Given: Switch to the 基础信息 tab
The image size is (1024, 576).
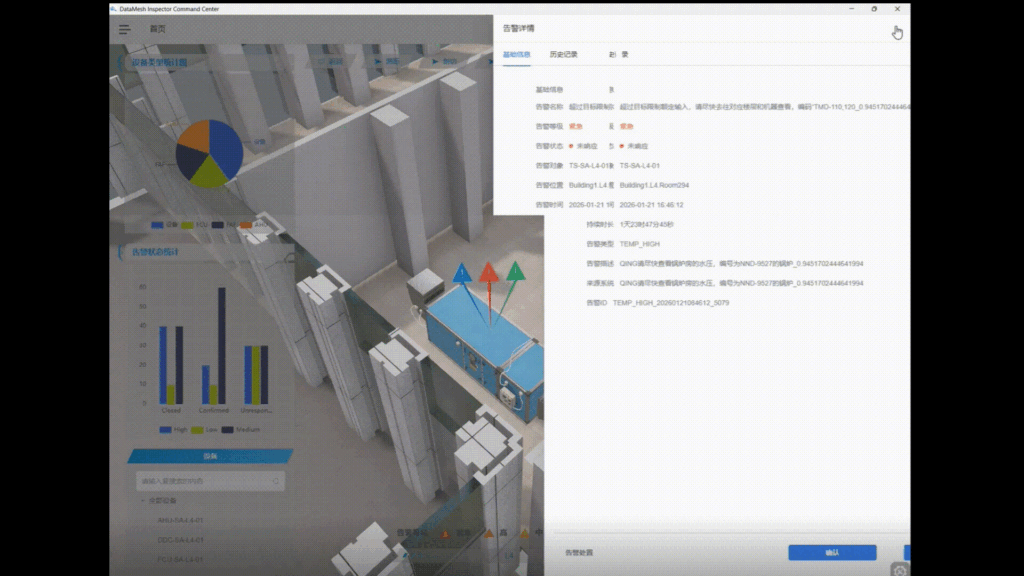Looking at the screenshot, I should click(x=517, y=54).
